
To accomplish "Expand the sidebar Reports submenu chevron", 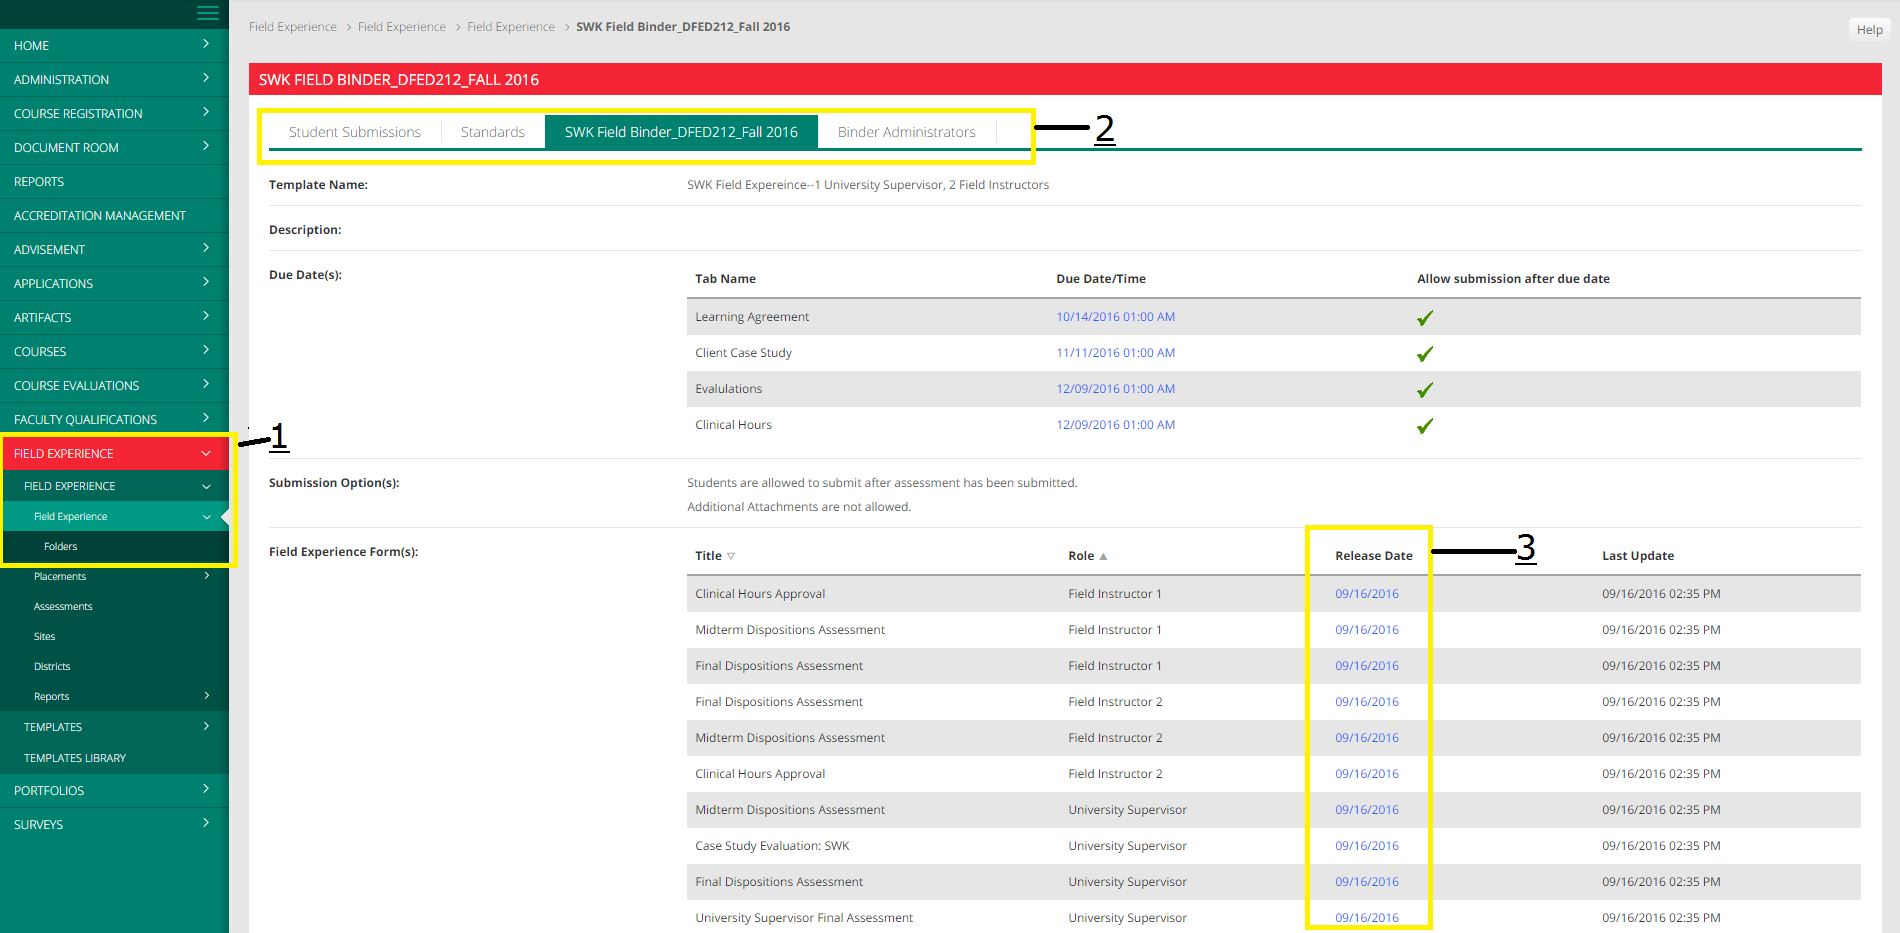I will 206,696.
